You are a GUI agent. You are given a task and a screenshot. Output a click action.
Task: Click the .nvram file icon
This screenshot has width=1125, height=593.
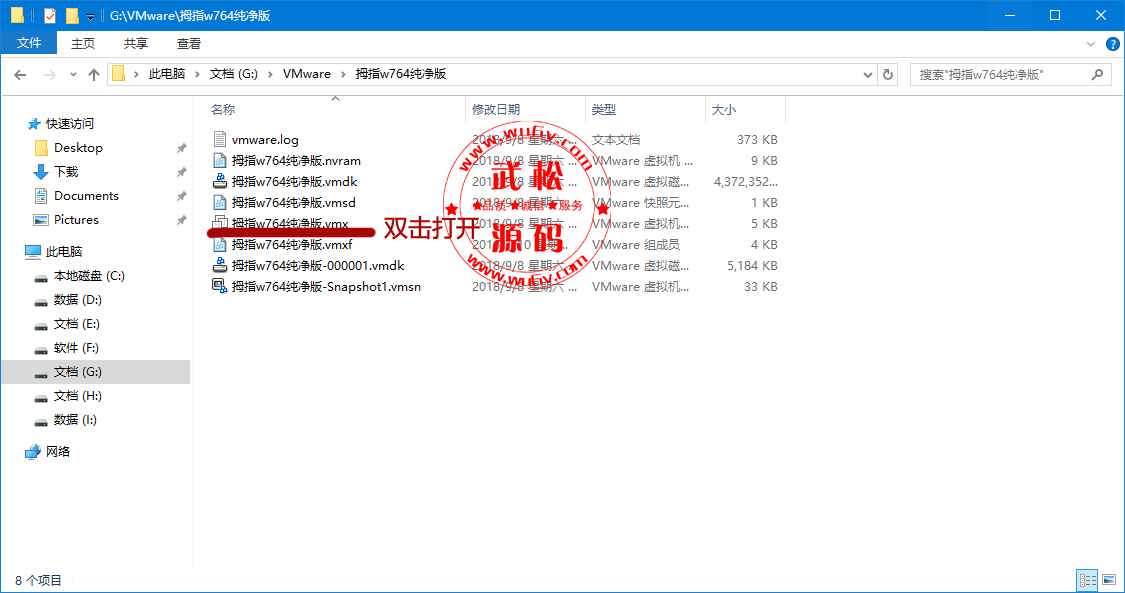tap(220, 160)
